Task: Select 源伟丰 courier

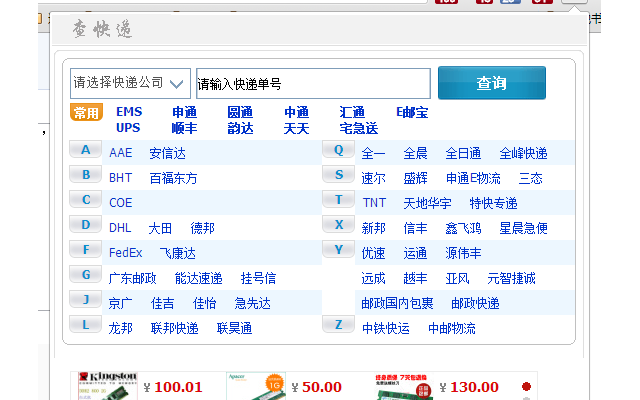Action: tap(463, 253)
